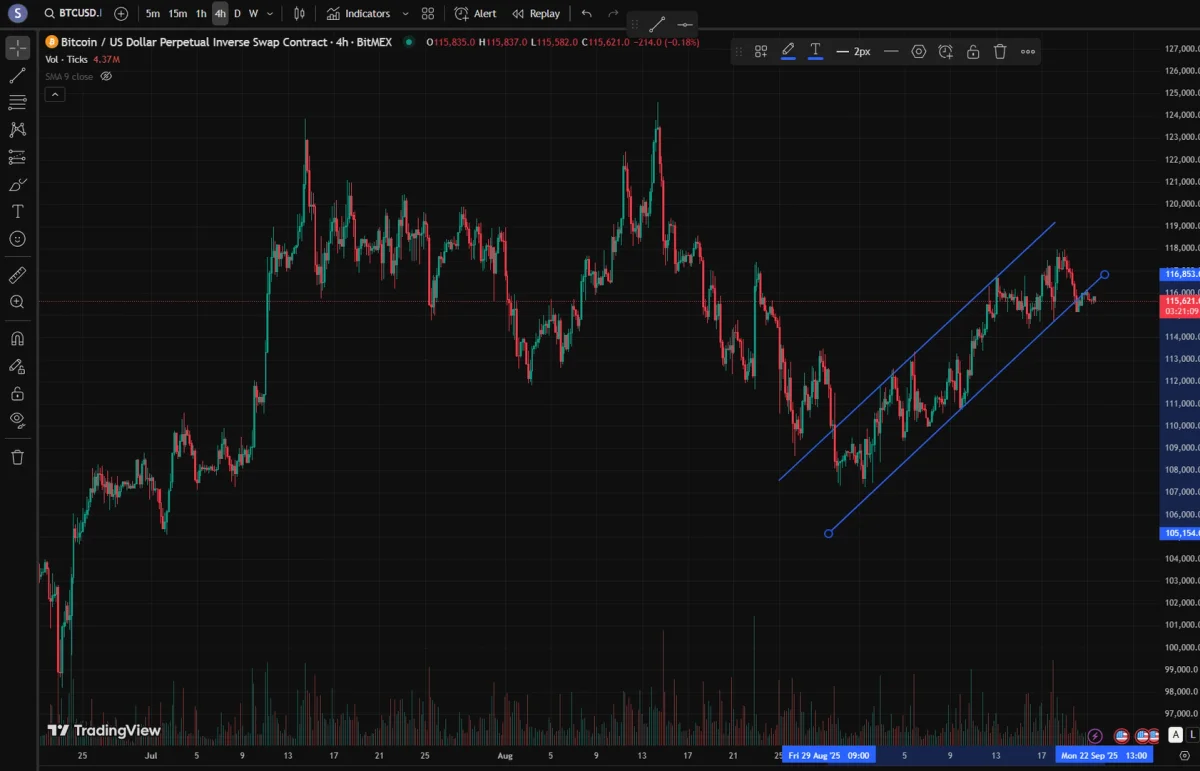Switch to 15m timeframe
The height and width of the screenshot is (771, 1200).
click(177, 13)
